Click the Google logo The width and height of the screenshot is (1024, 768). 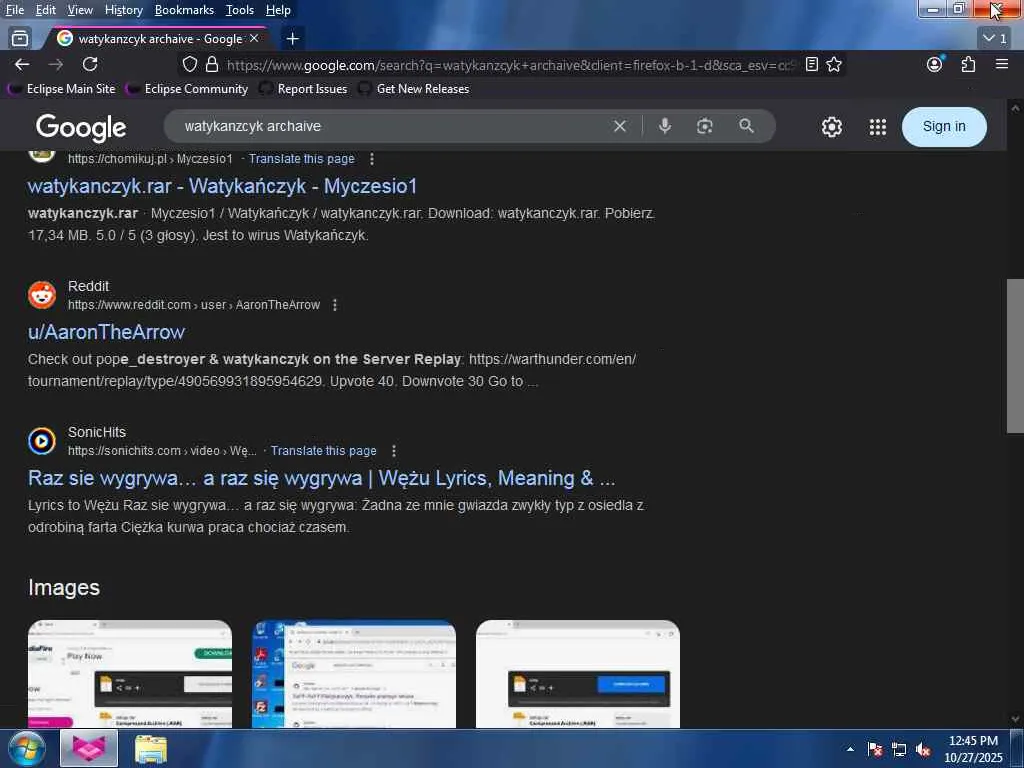click(x=81, y=128)
